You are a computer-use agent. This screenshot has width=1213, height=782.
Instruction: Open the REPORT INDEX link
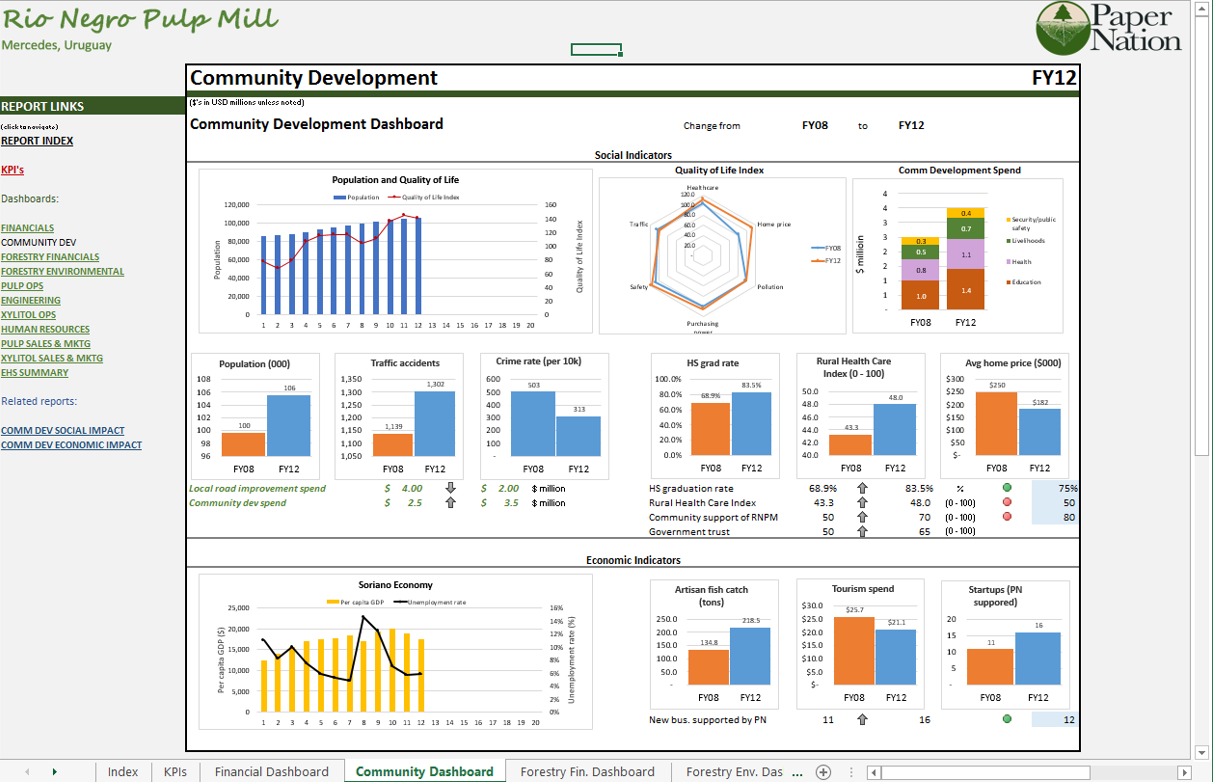pos(37,141)
